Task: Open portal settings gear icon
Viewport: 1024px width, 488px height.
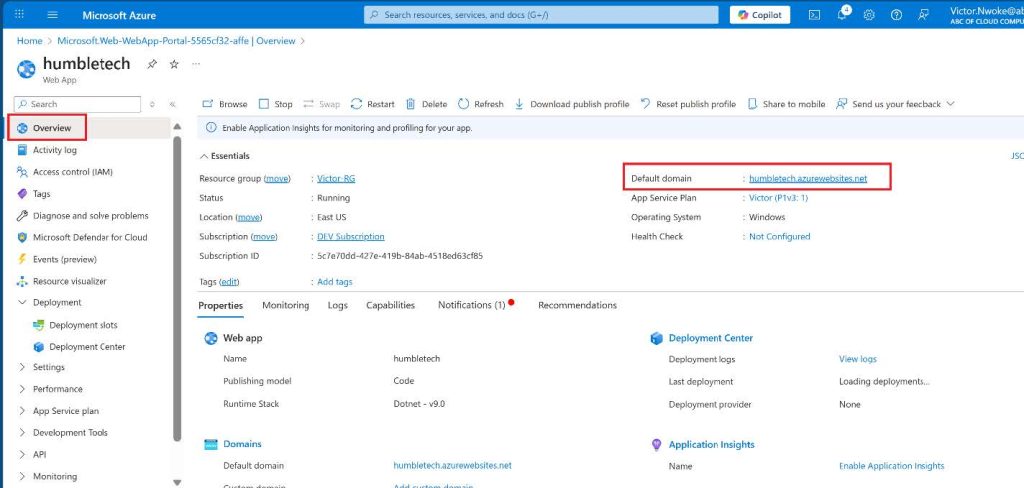Action: pyautogui.click(x=869, y=15)
